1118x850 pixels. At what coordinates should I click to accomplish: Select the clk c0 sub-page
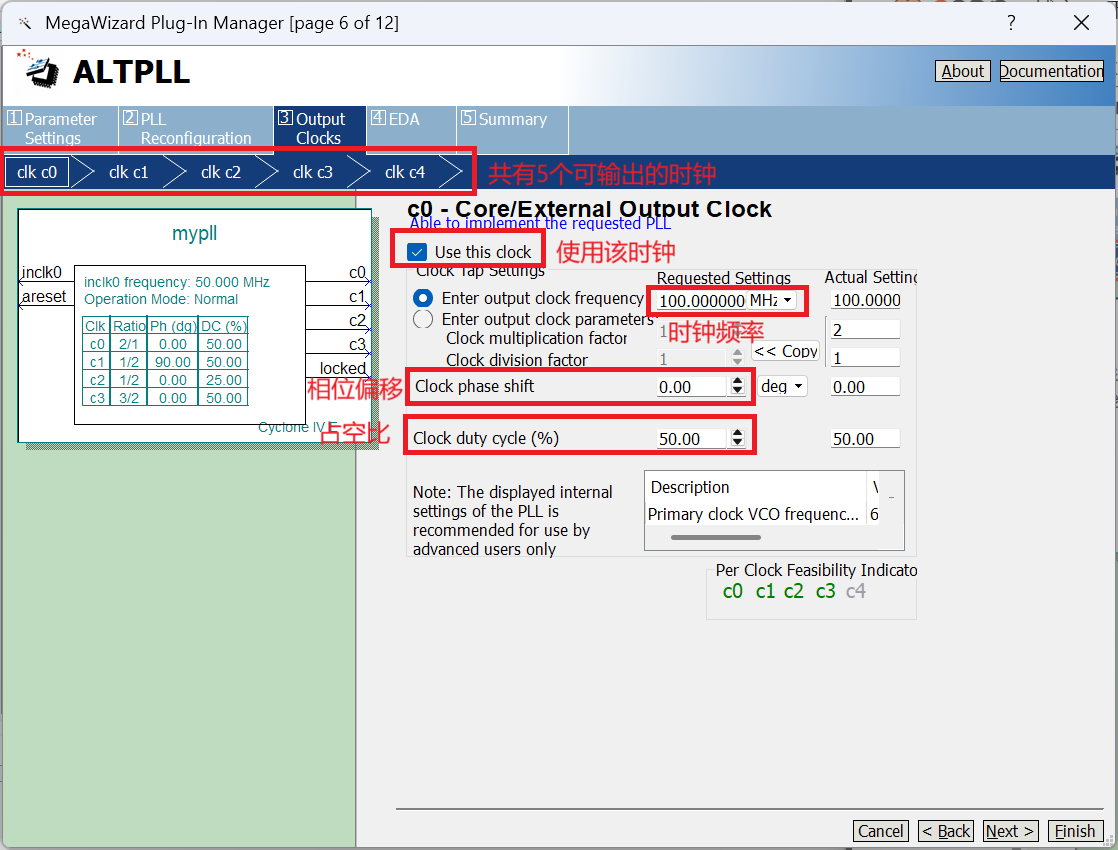tap(37, 173)
